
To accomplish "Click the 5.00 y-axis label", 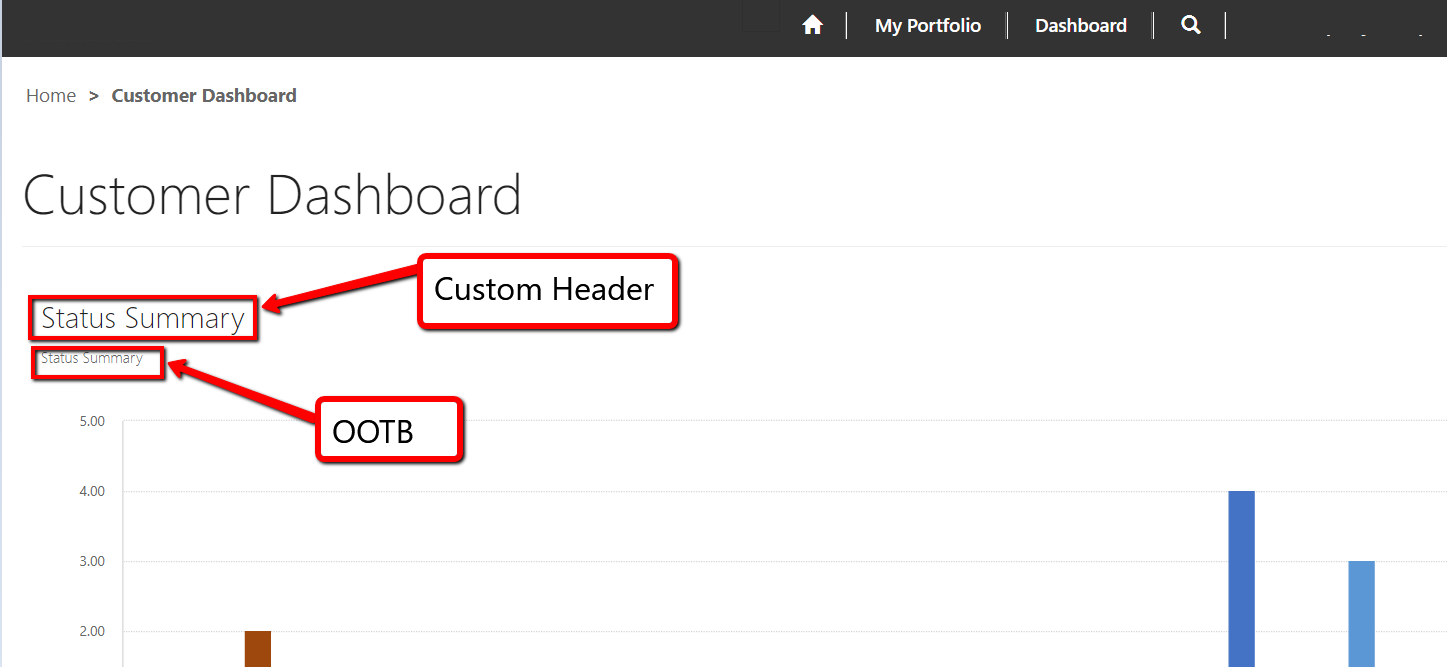I will coord(91,421).
